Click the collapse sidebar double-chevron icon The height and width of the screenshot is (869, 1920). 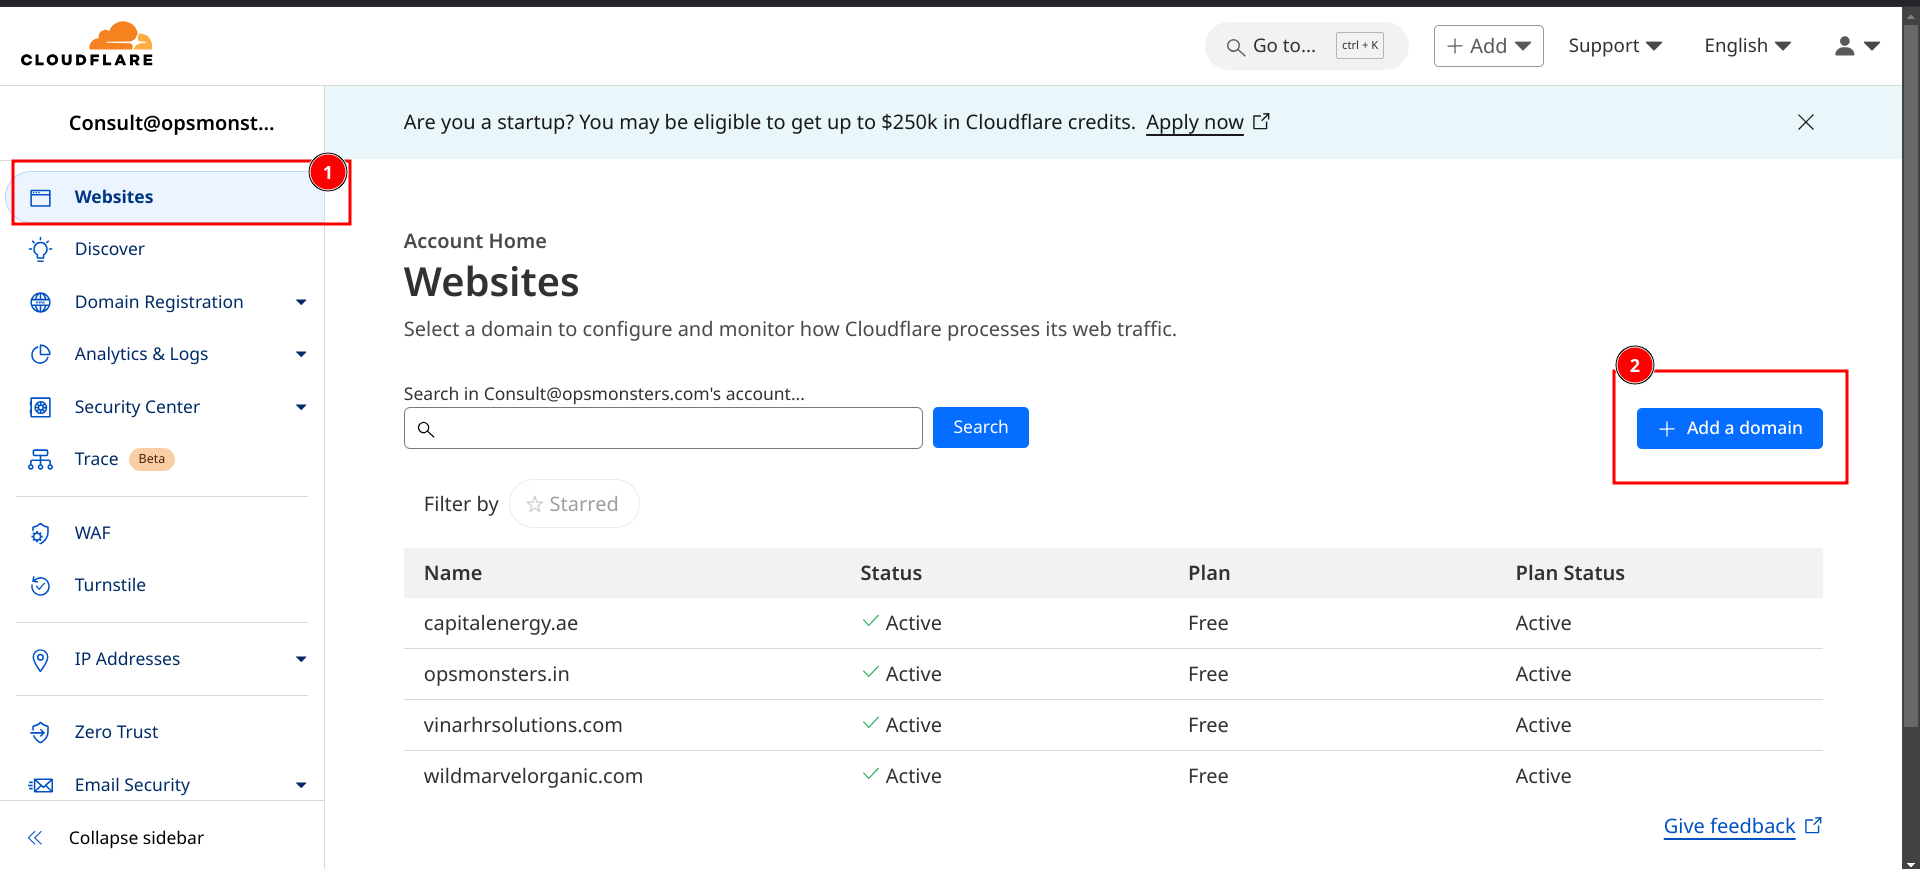coord(35,838)
